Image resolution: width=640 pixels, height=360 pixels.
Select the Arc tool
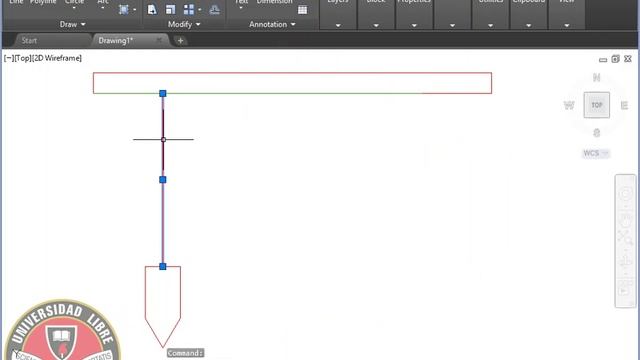[103, 3]
